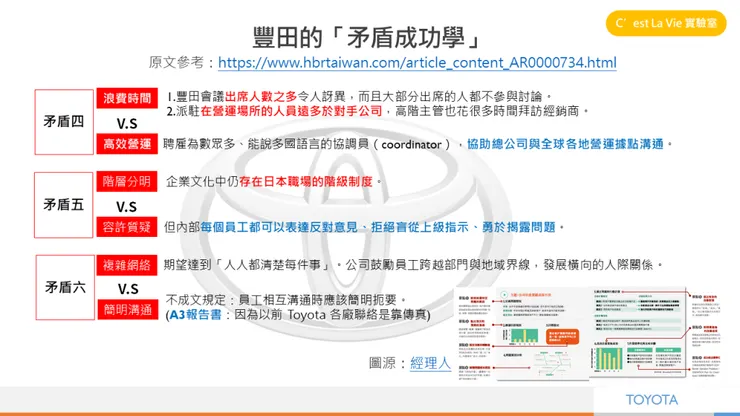The width and height of the screenshot is (740, 416).
Task: Open the hbrtaiwan.com article link
Action: [417, 62]
